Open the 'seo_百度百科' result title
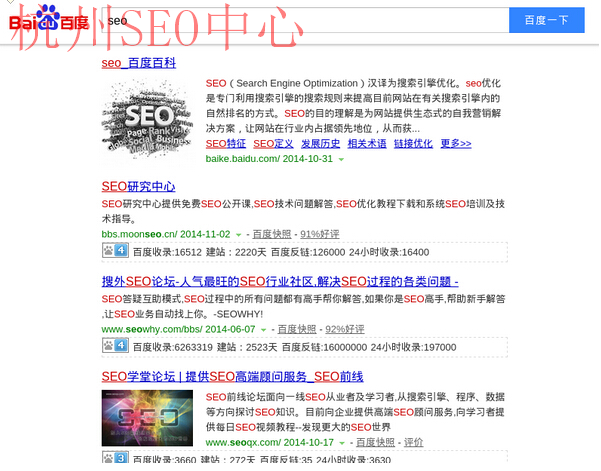 (x=139, y=63)
